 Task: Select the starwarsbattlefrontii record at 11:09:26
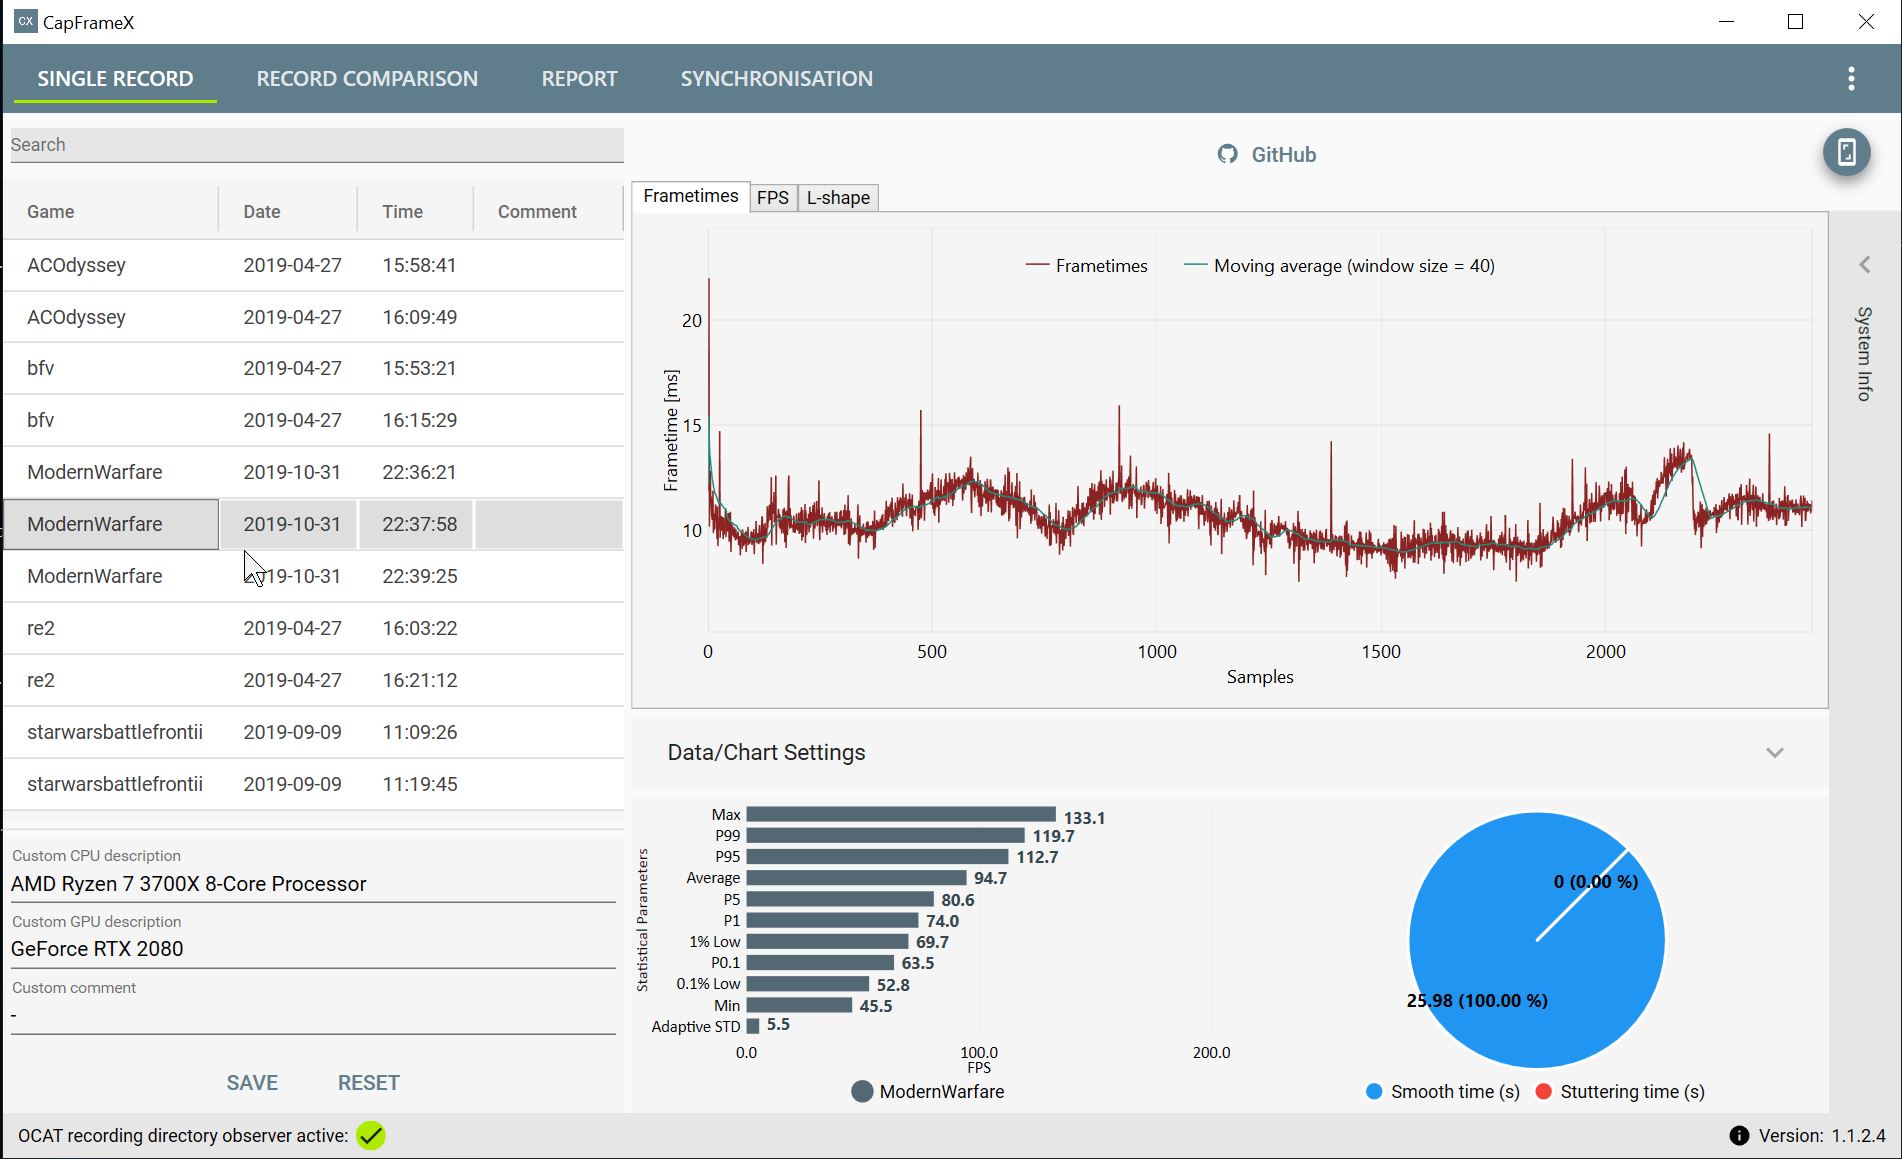point(314,732)
